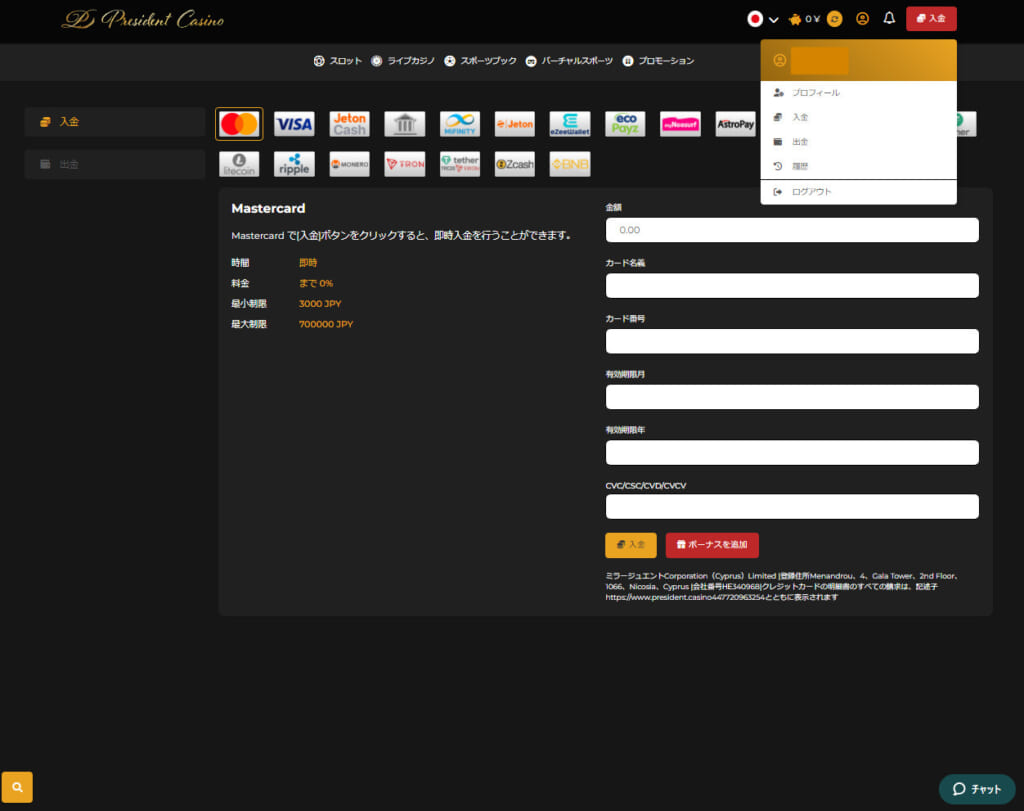Viewport: 1024px width, 811px height.
Task: Click the red 入金 button in header
Action: click(931, 19)
